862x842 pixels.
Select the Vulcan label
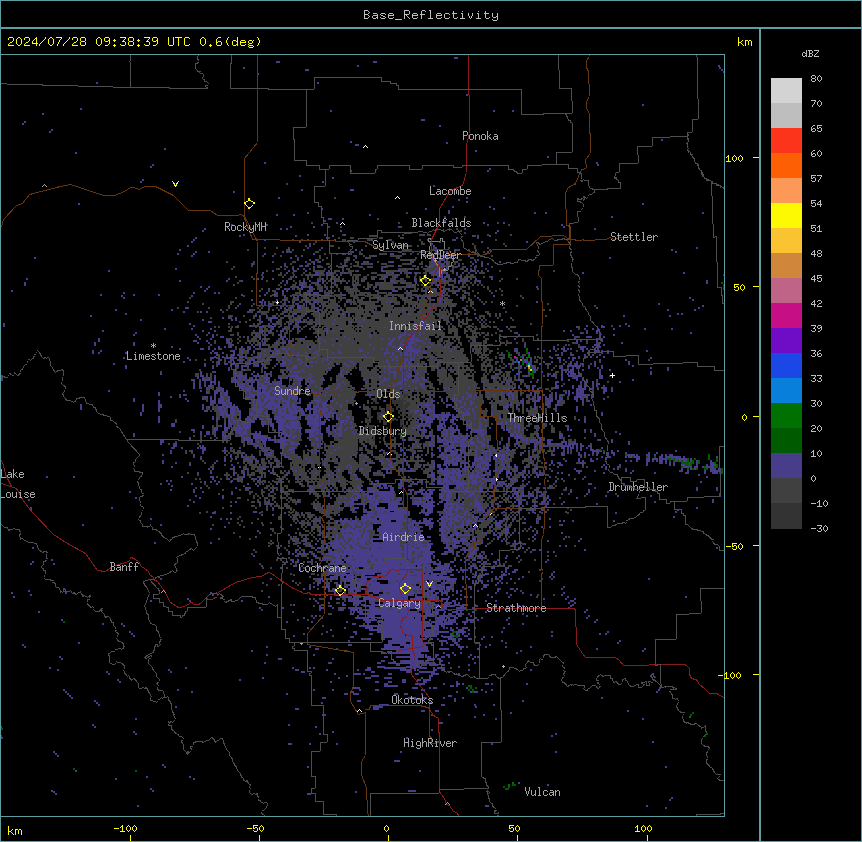tap(542, 792)
